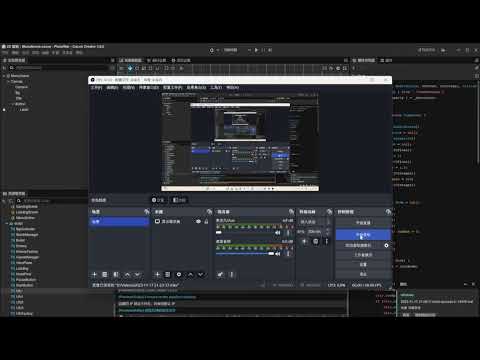480x360 pixels.
Task: Open the OBS Tools menu
Action: [216, 87]
